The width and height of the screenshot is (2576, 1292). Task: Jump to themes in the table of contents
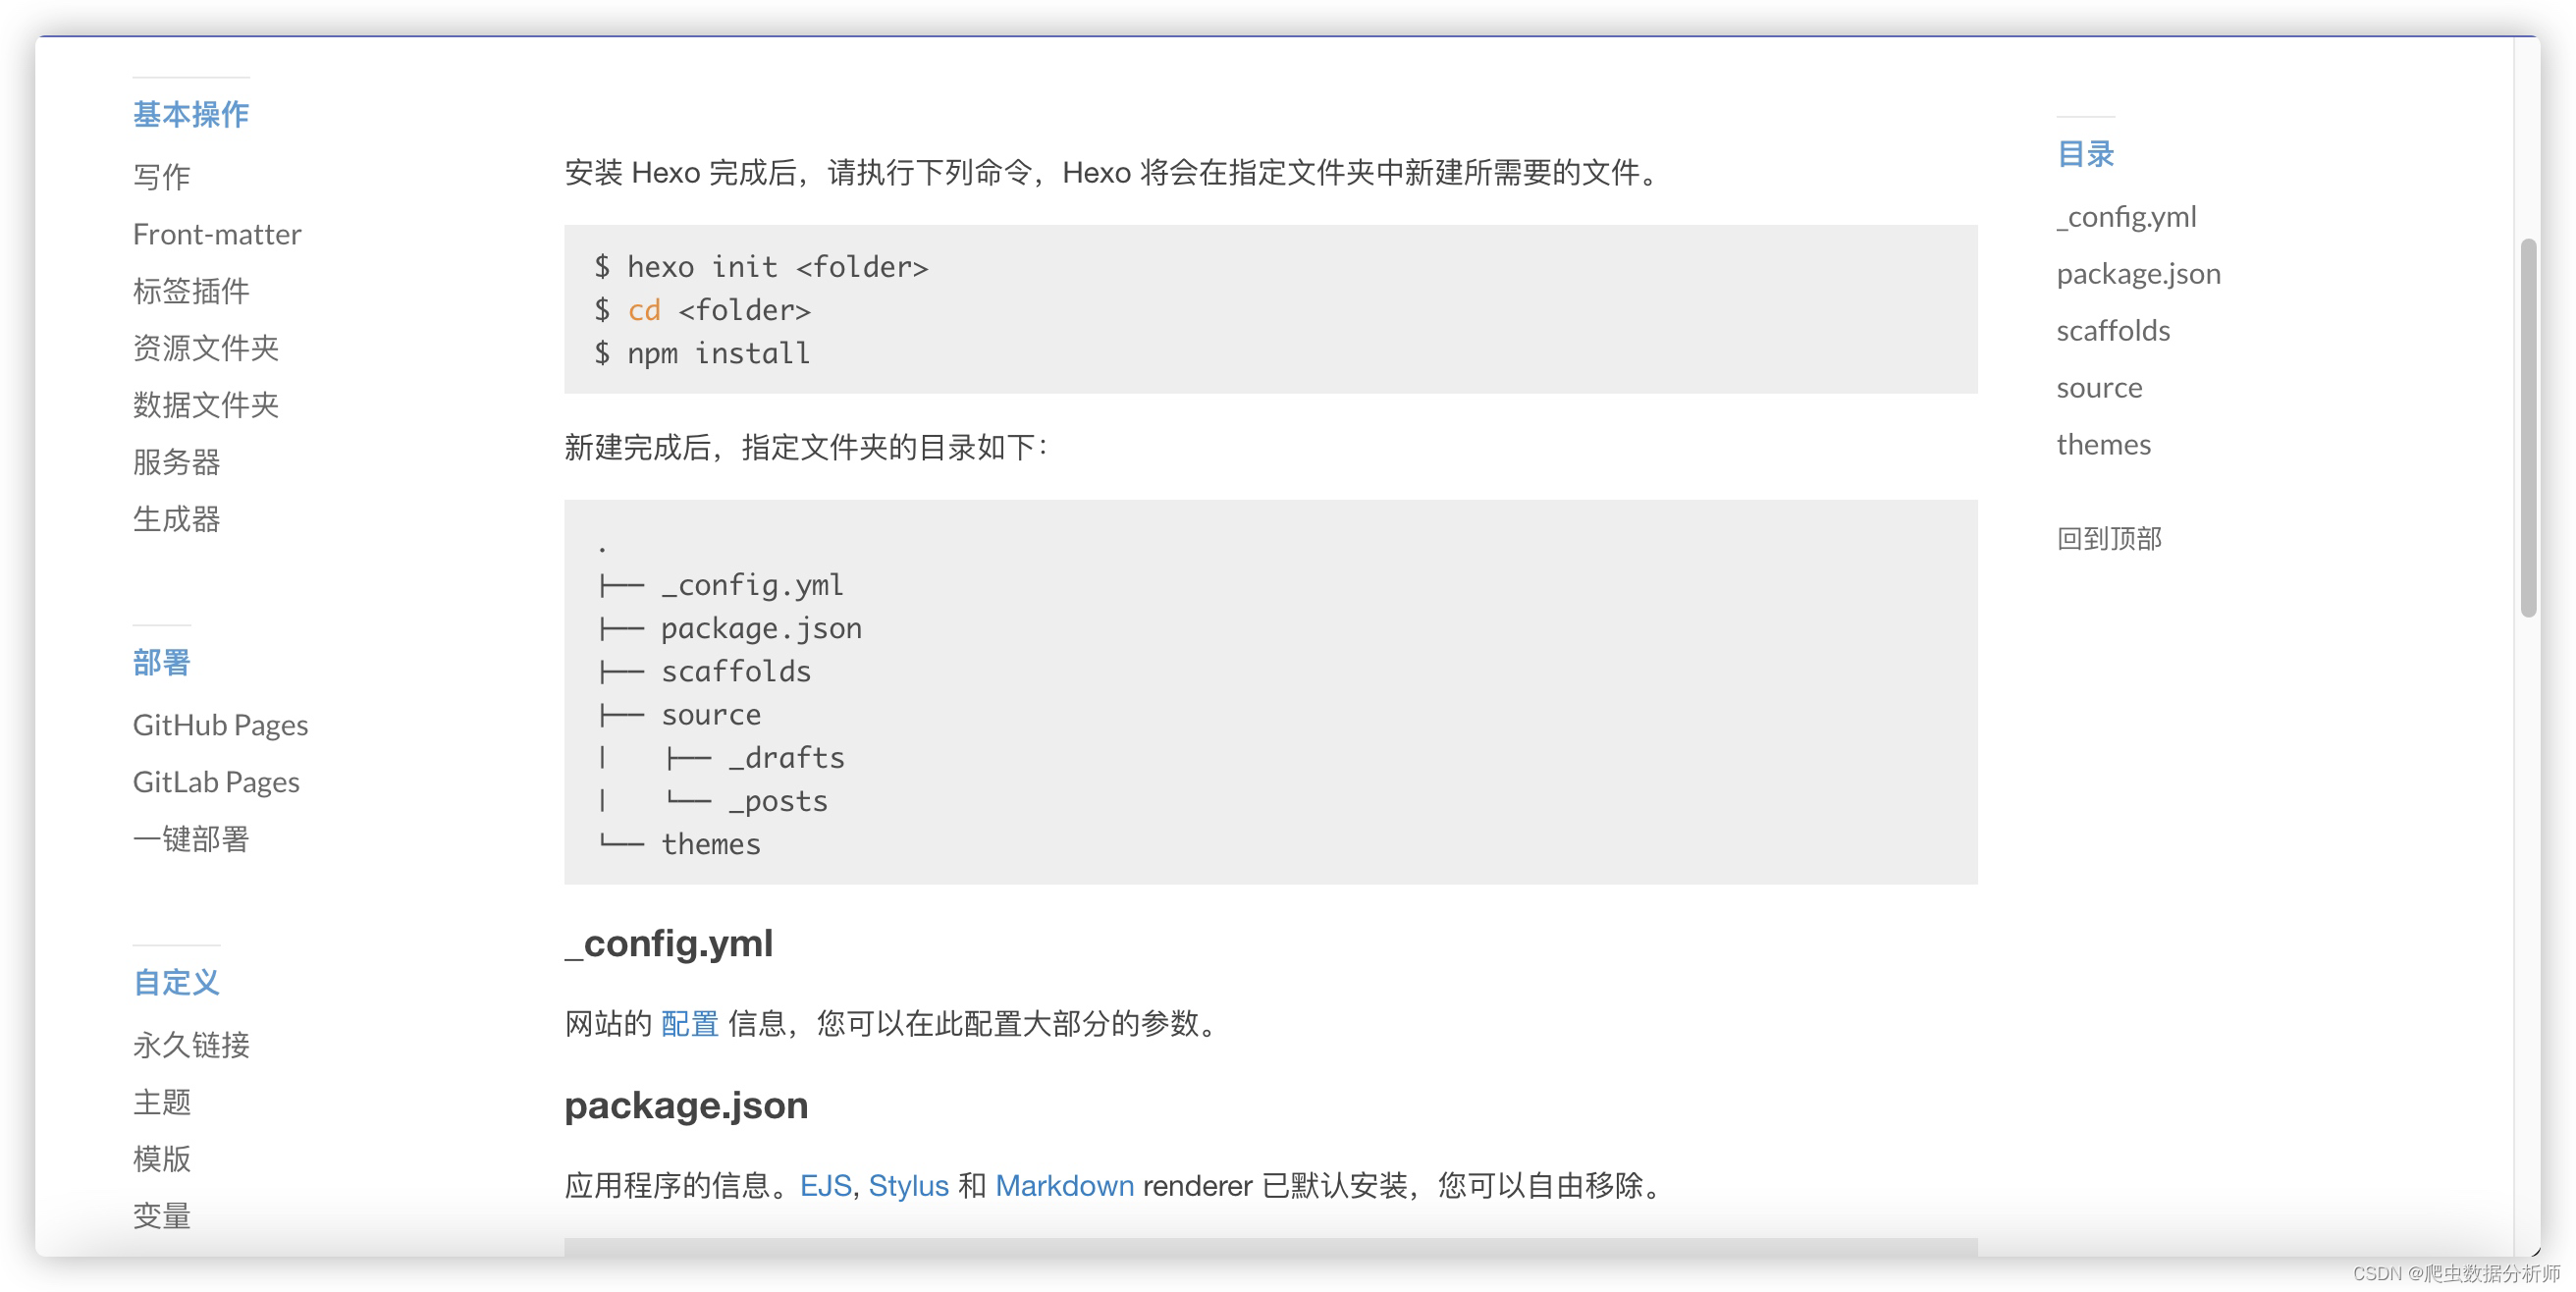[x=2103, y=445]
